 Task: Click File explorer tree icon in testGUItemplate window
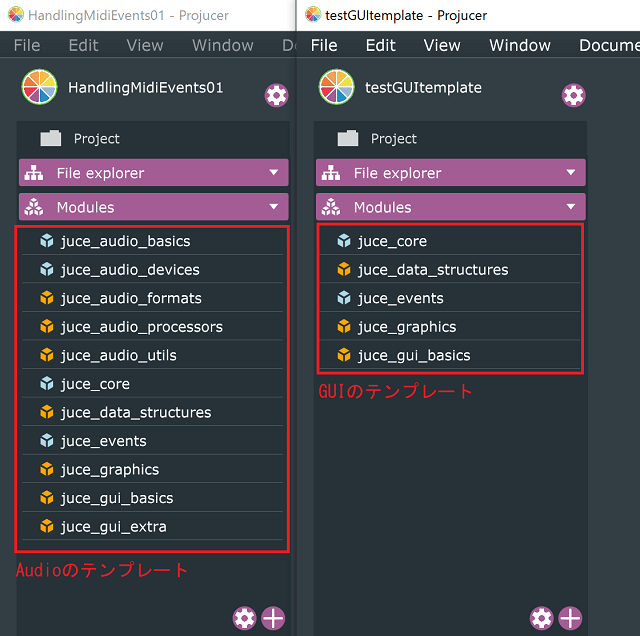[331, 173]
